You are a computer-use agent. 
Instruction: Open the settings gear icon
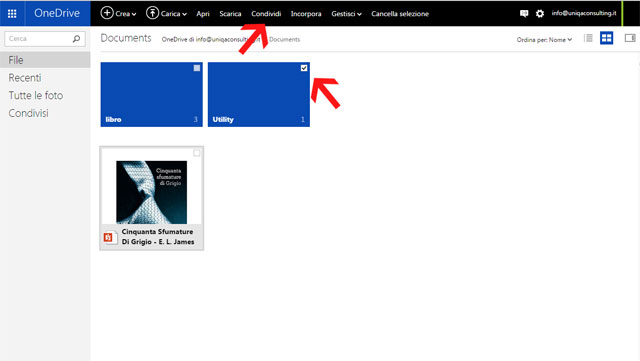click(x=540, y=13)
